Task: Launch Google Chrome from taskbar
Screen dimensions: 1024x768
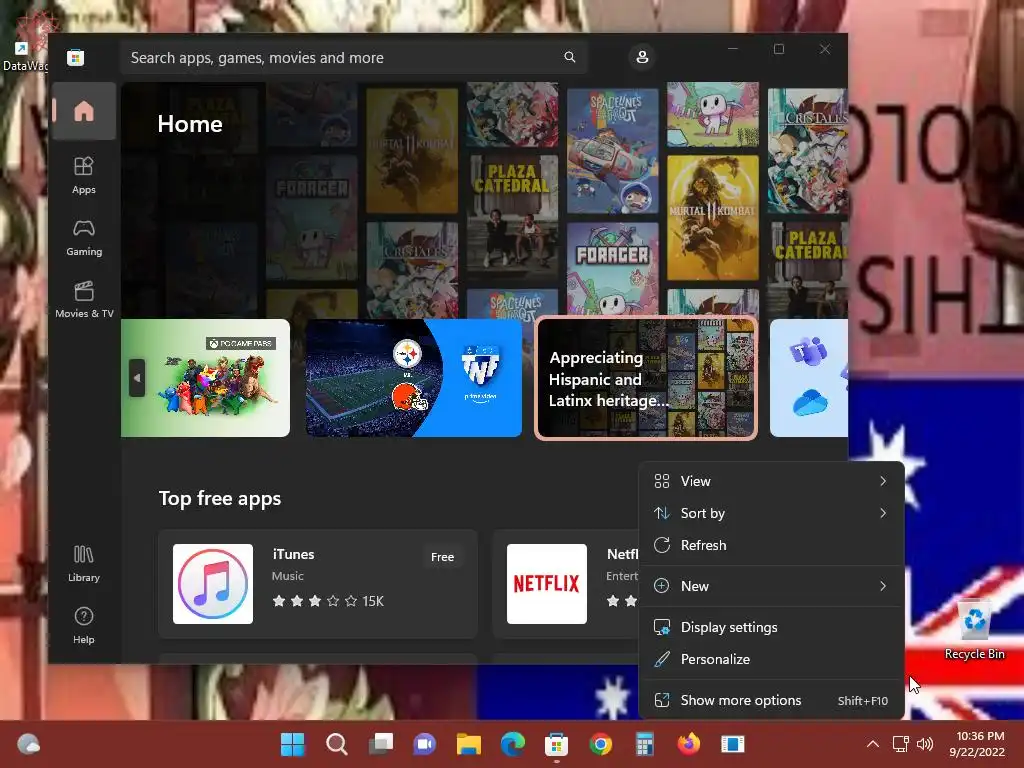Action: pyautogui.click(x=601, y=744)
